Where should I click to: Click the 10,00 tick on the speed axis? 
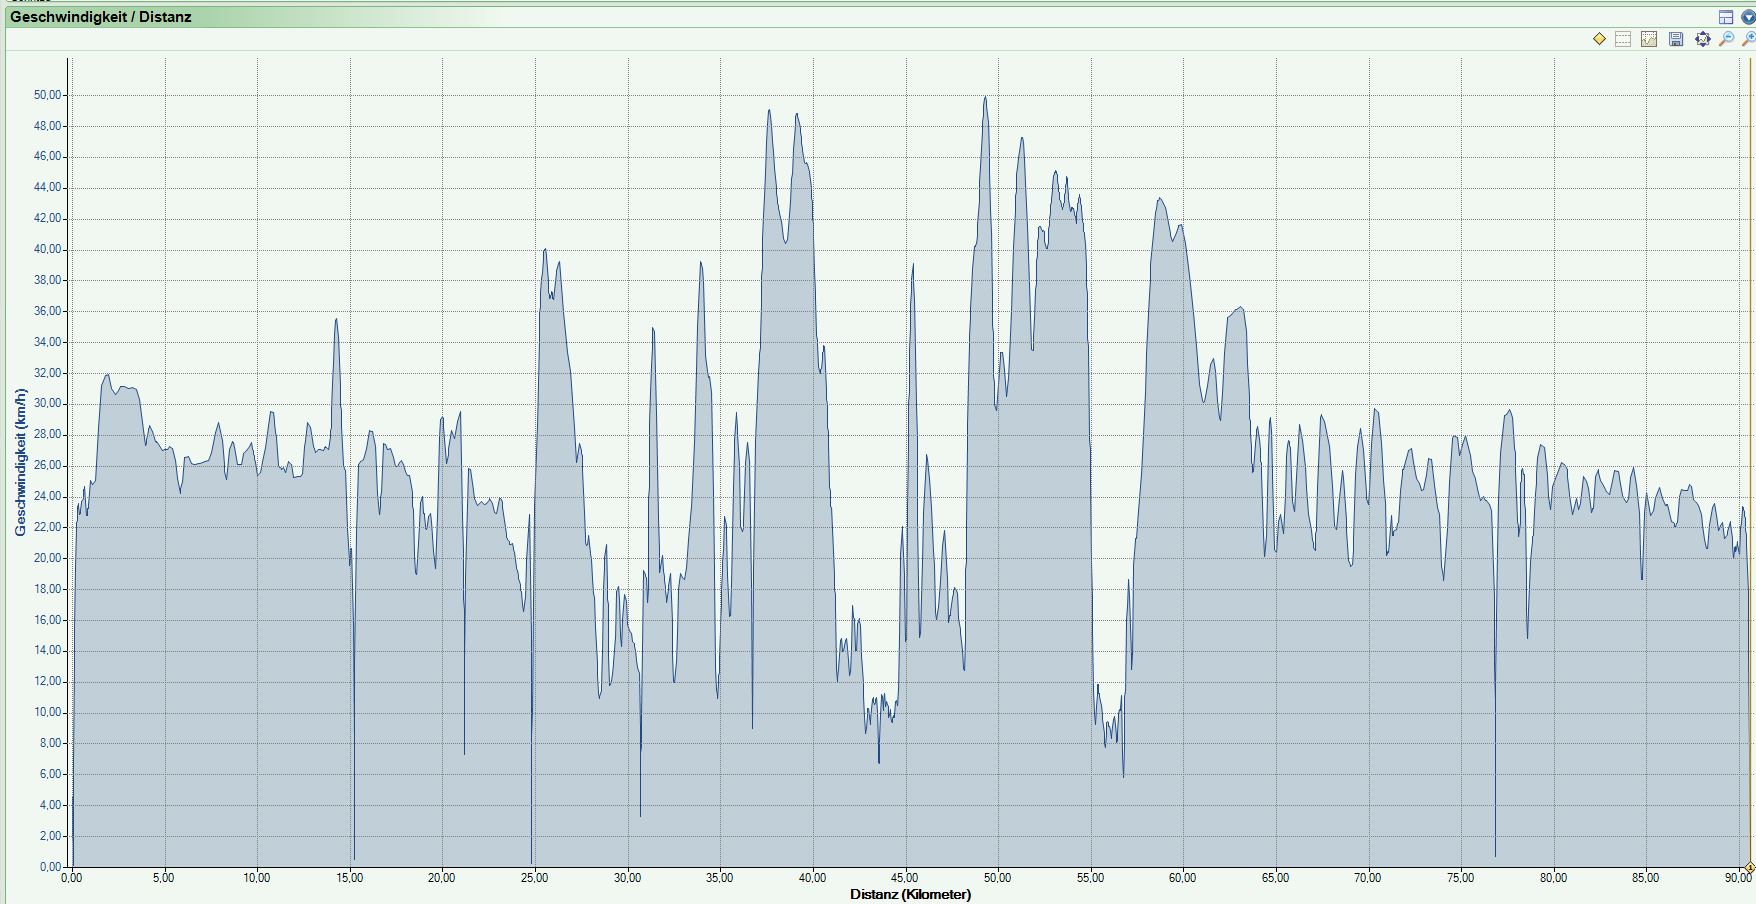click(48, 713)
